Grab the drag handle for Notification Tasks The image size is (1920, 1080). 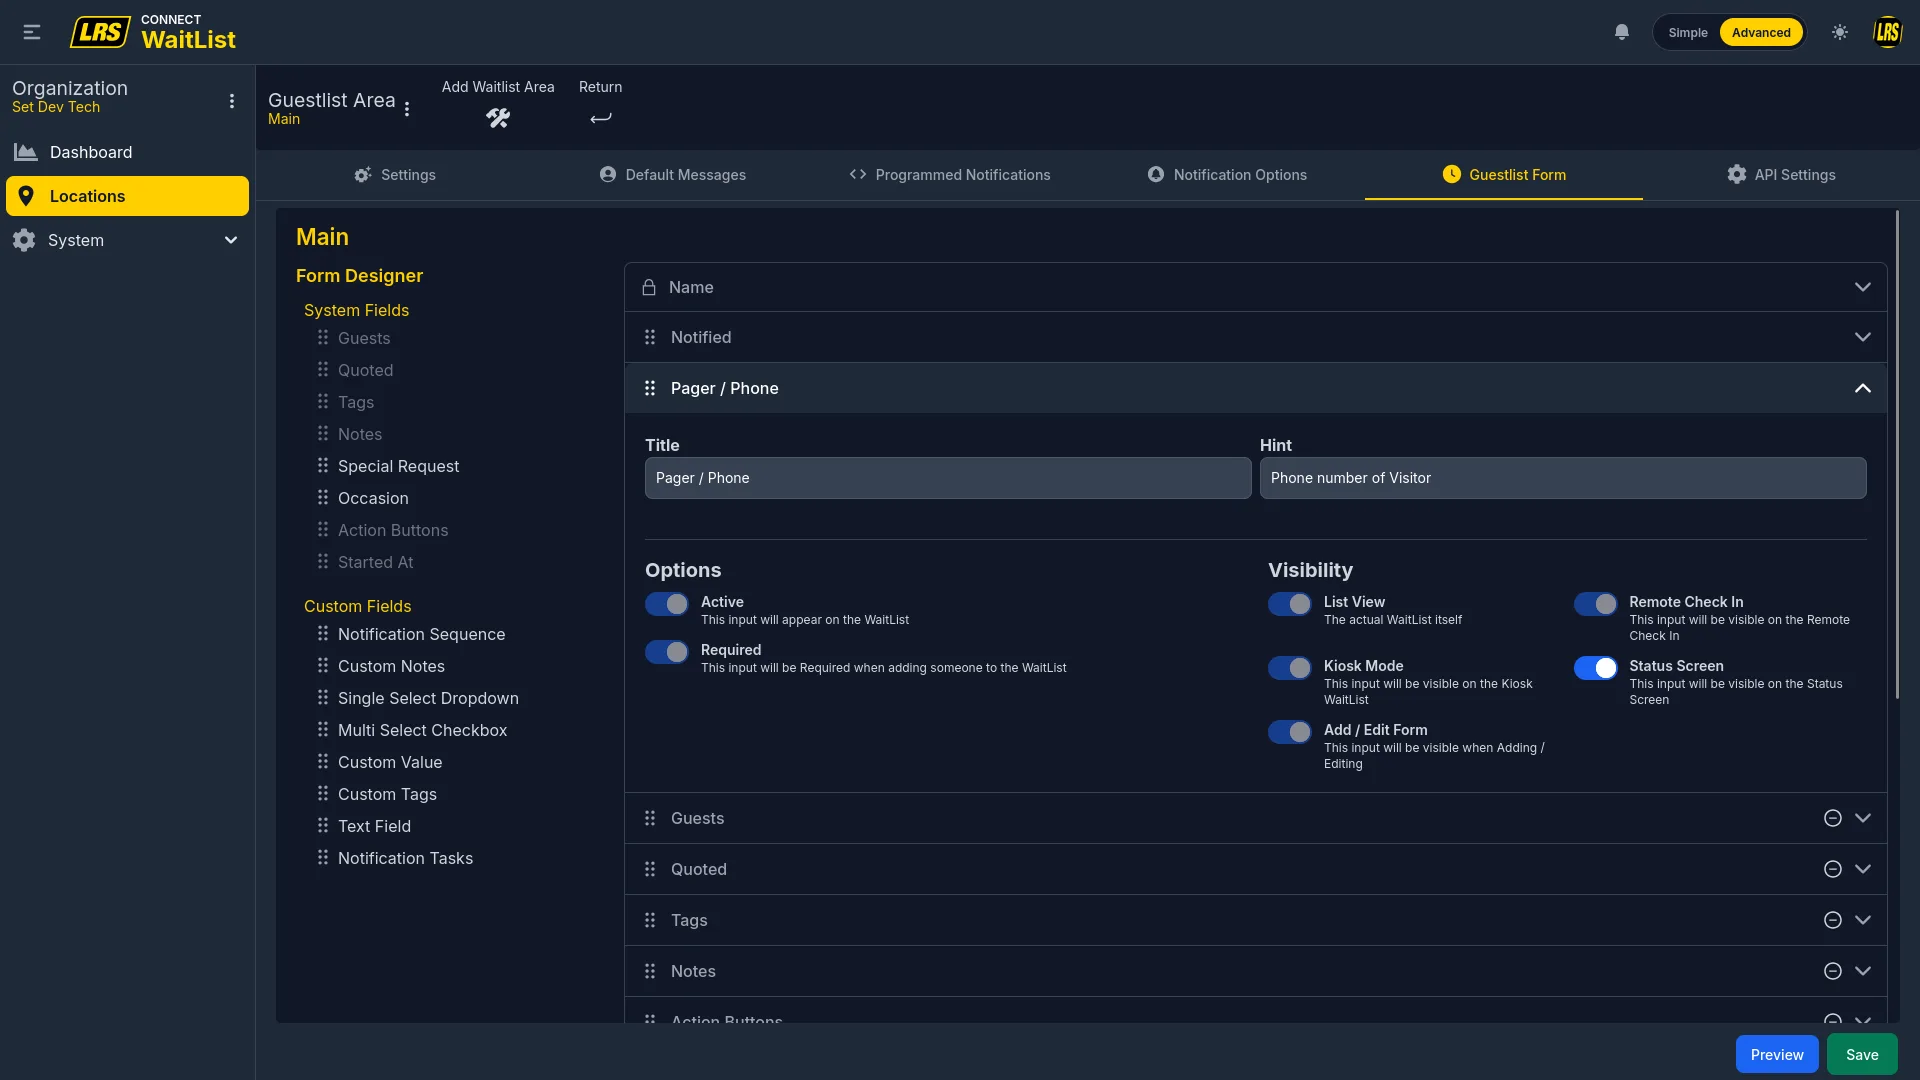(323, 857)
